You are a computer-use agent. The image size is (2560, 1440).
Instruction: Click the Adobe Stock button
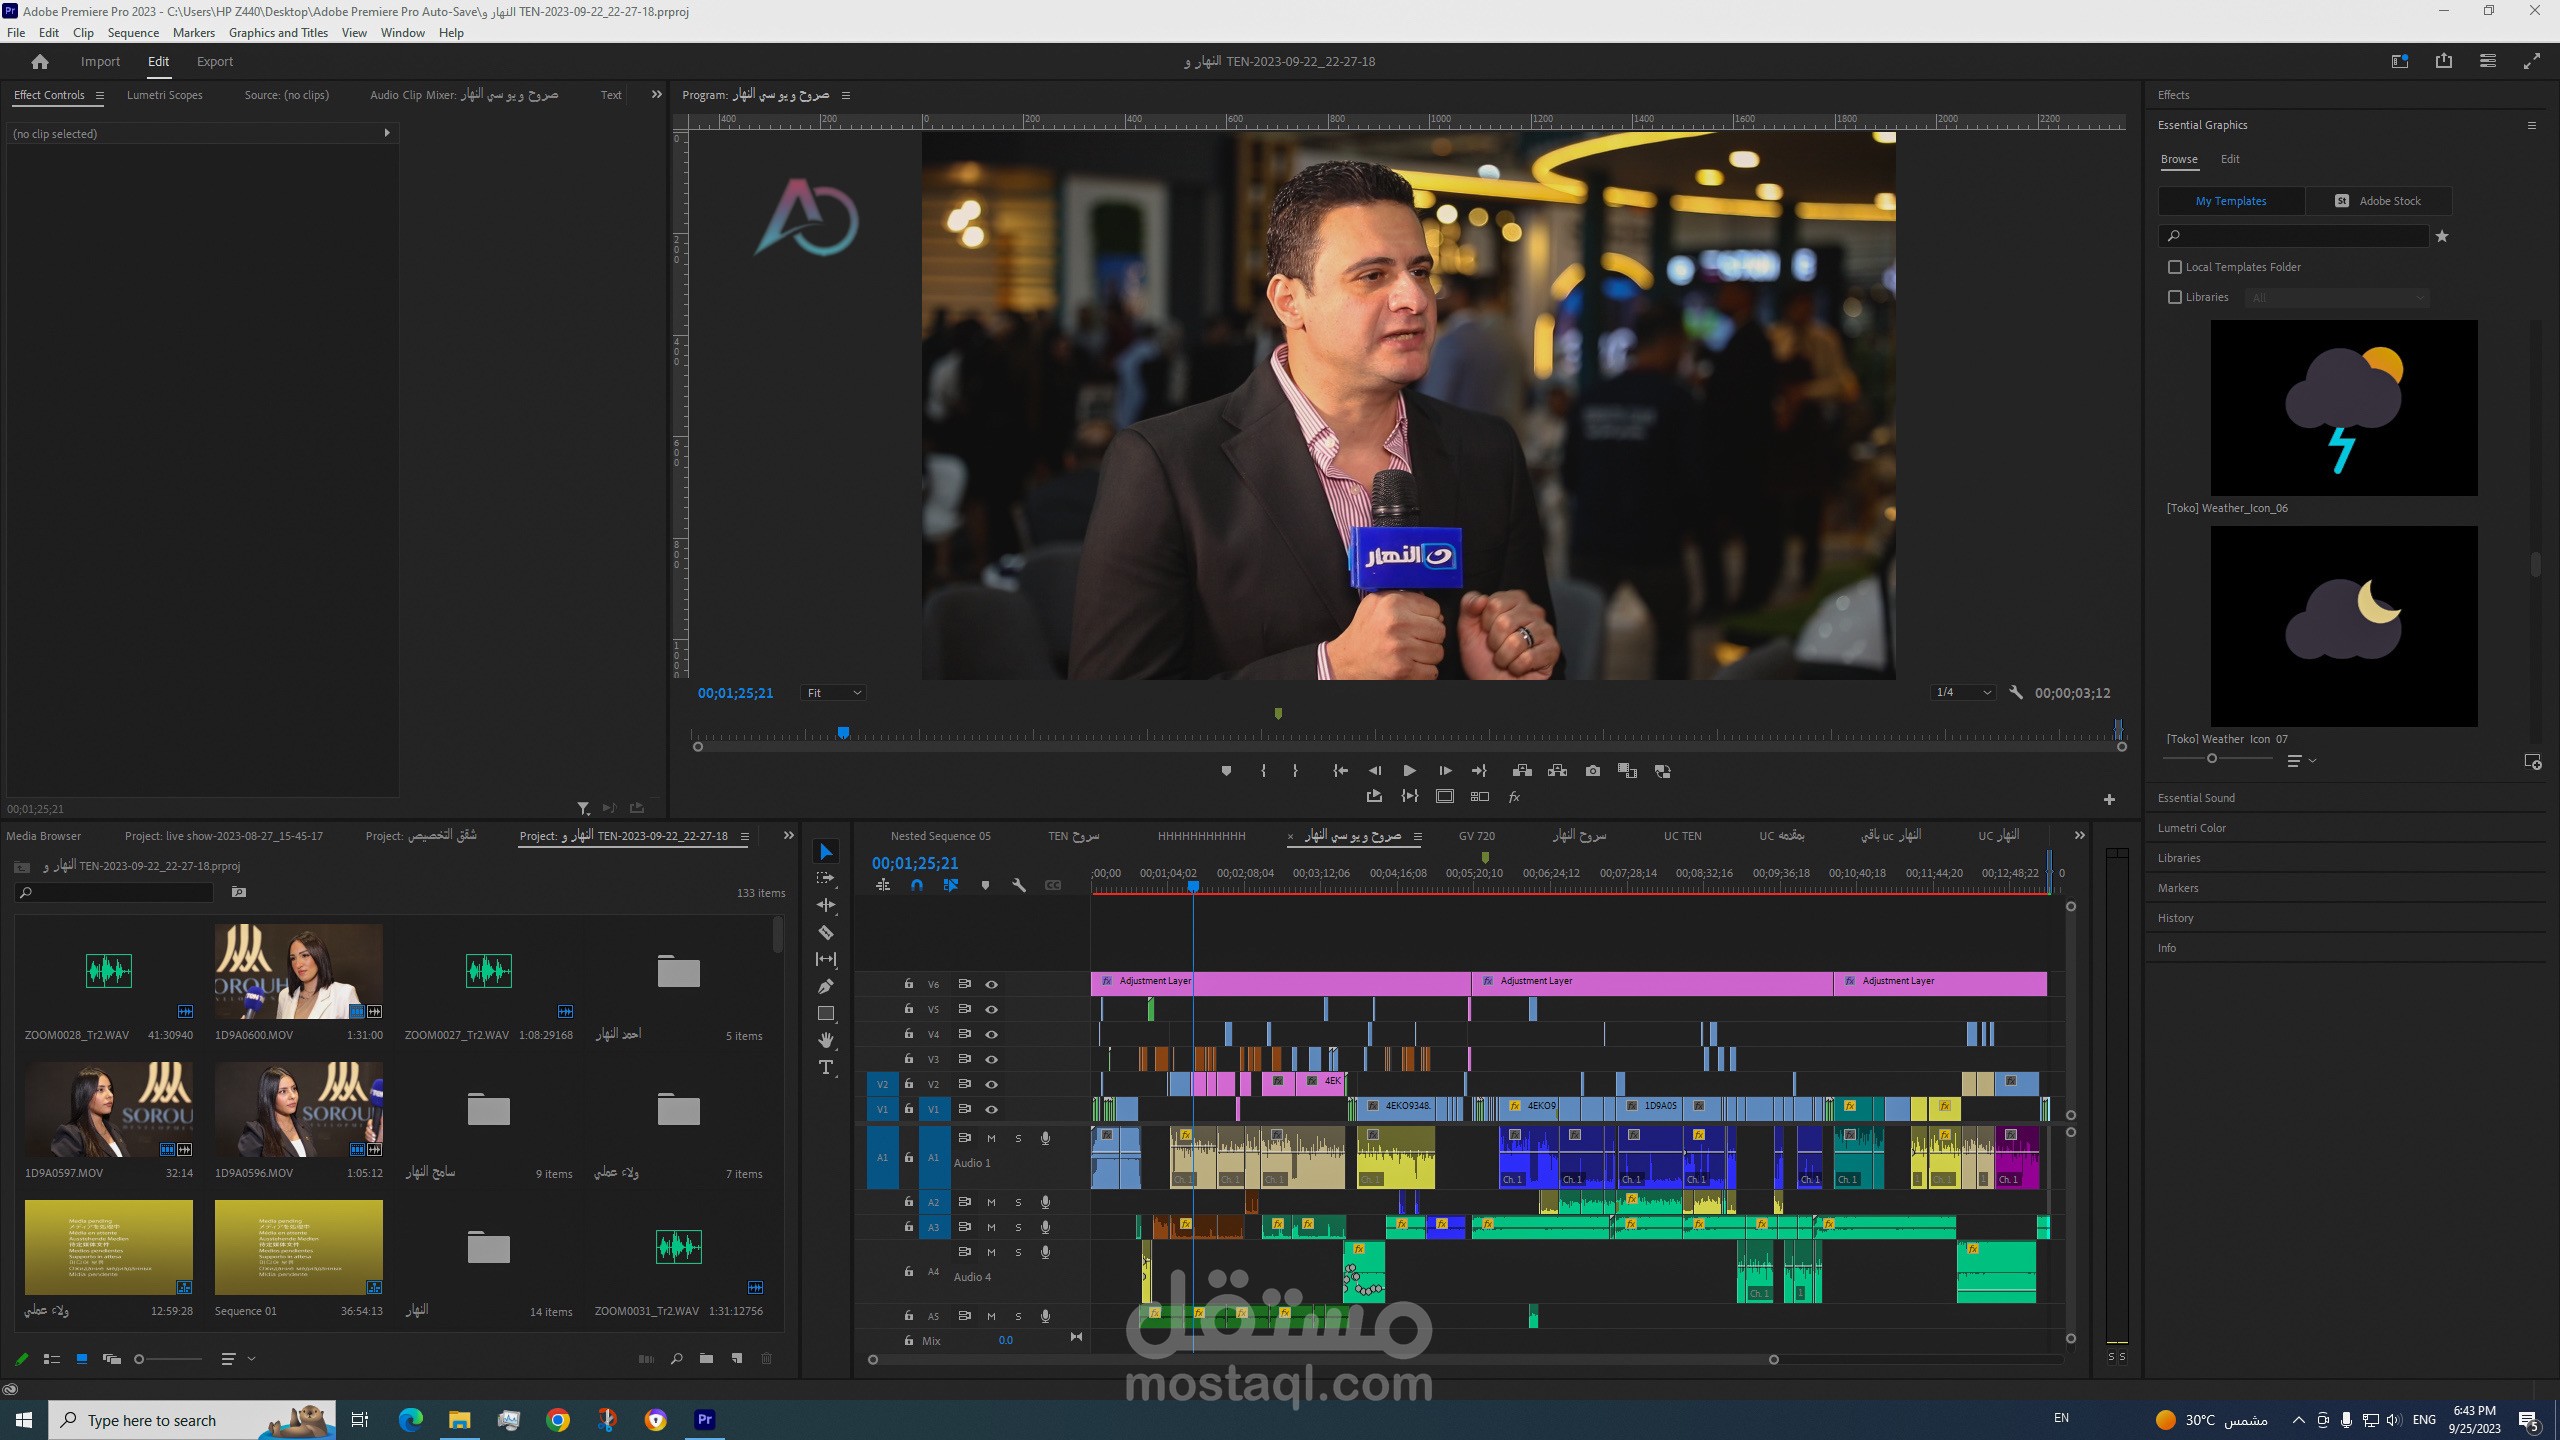click(2379, 201)
